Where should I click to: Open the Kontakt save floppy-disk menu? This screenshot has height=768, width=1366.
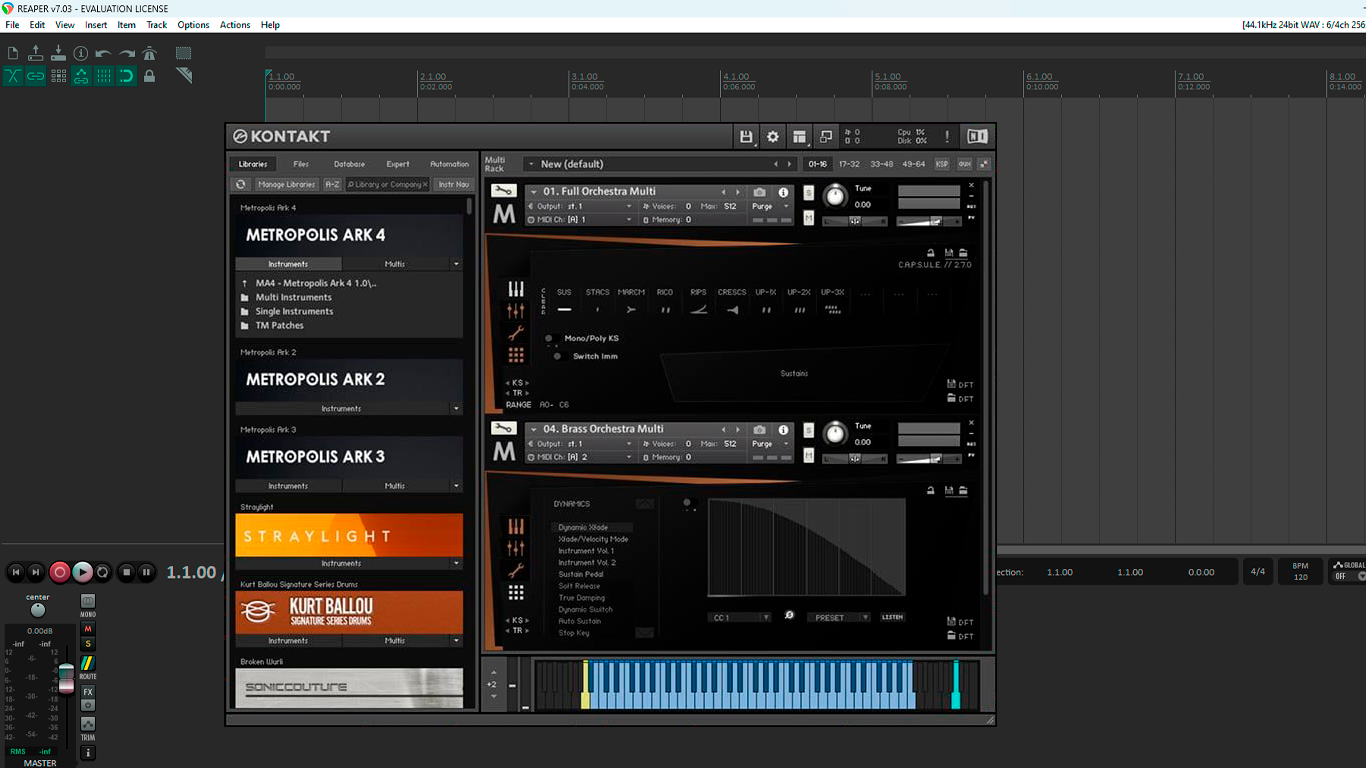pos(746,137)
